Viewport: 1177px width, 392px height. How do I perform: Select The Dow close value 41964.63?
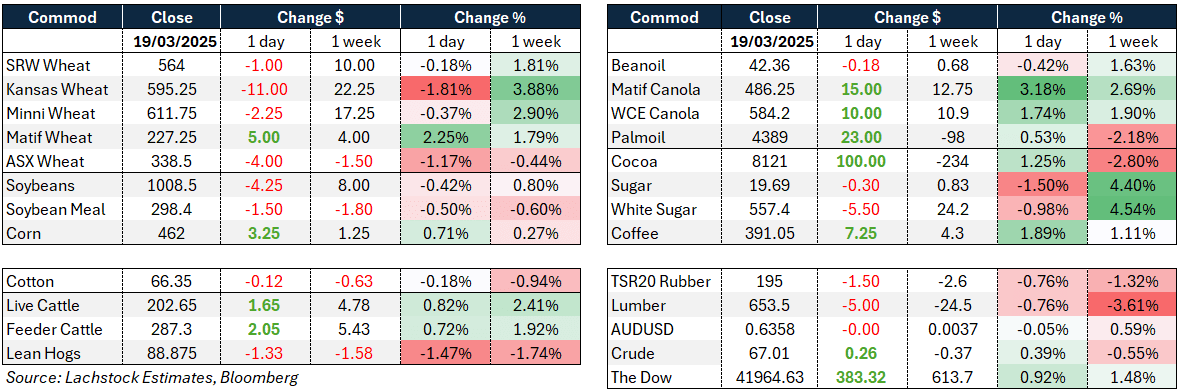(x=769, y=378)
